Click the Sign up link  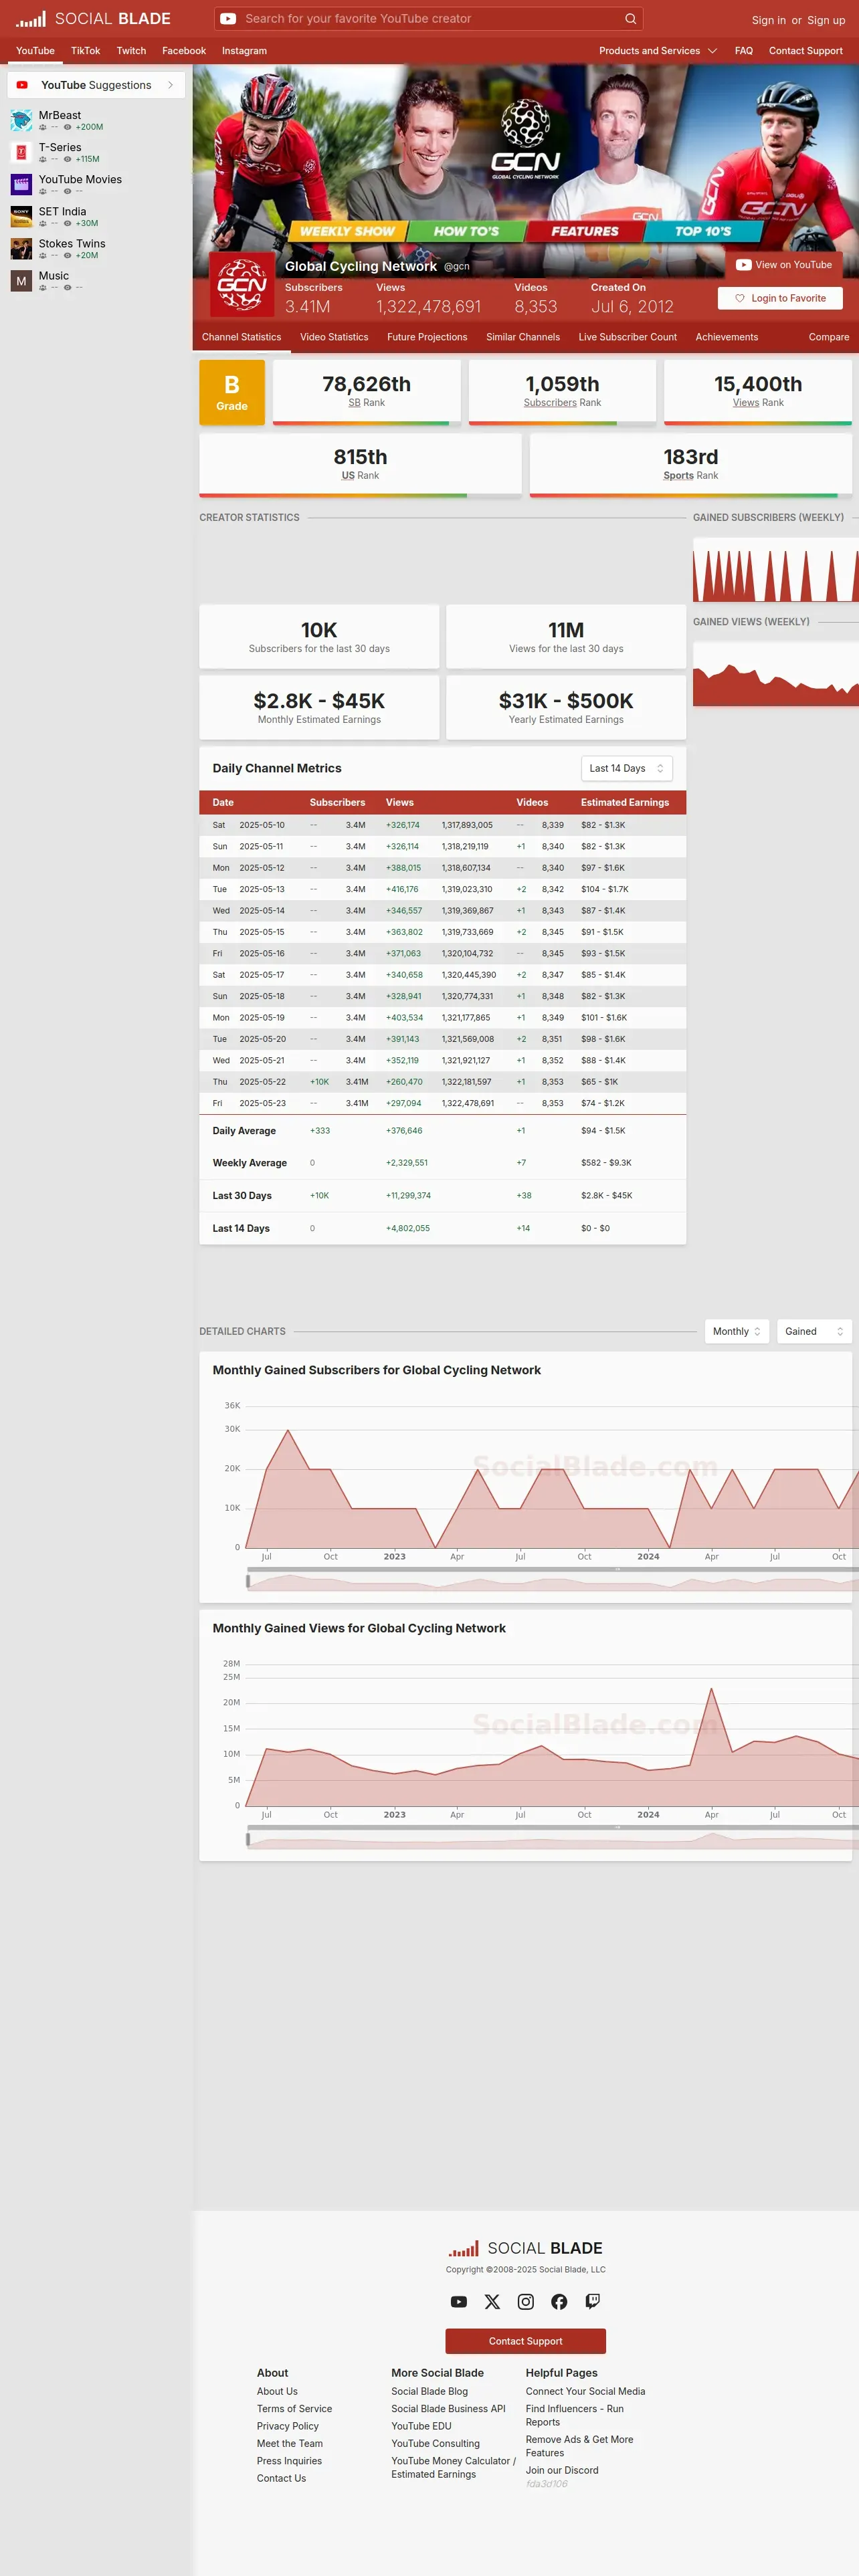[826, 20]
